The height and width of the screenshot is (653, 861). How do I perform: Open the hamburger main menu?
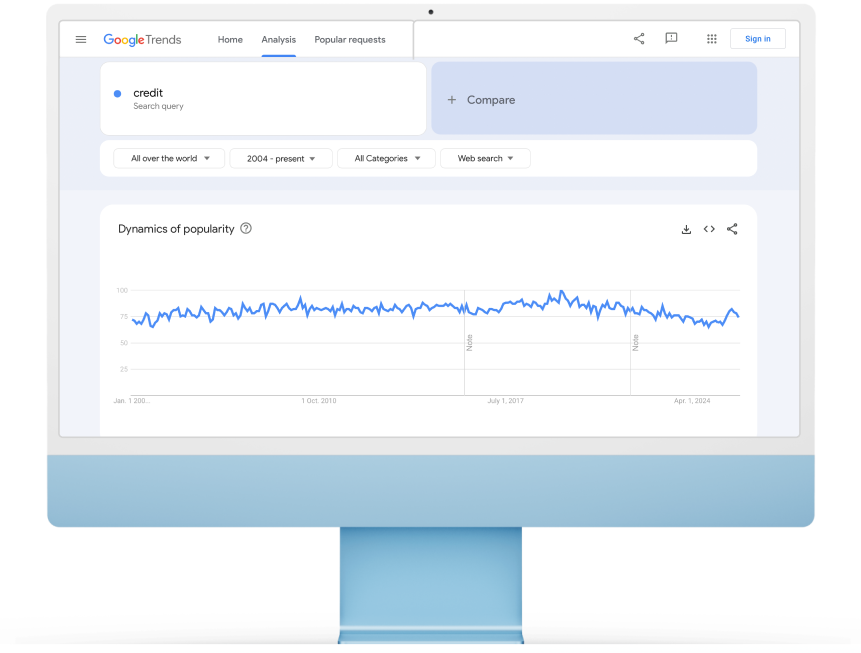pos(81,39)
